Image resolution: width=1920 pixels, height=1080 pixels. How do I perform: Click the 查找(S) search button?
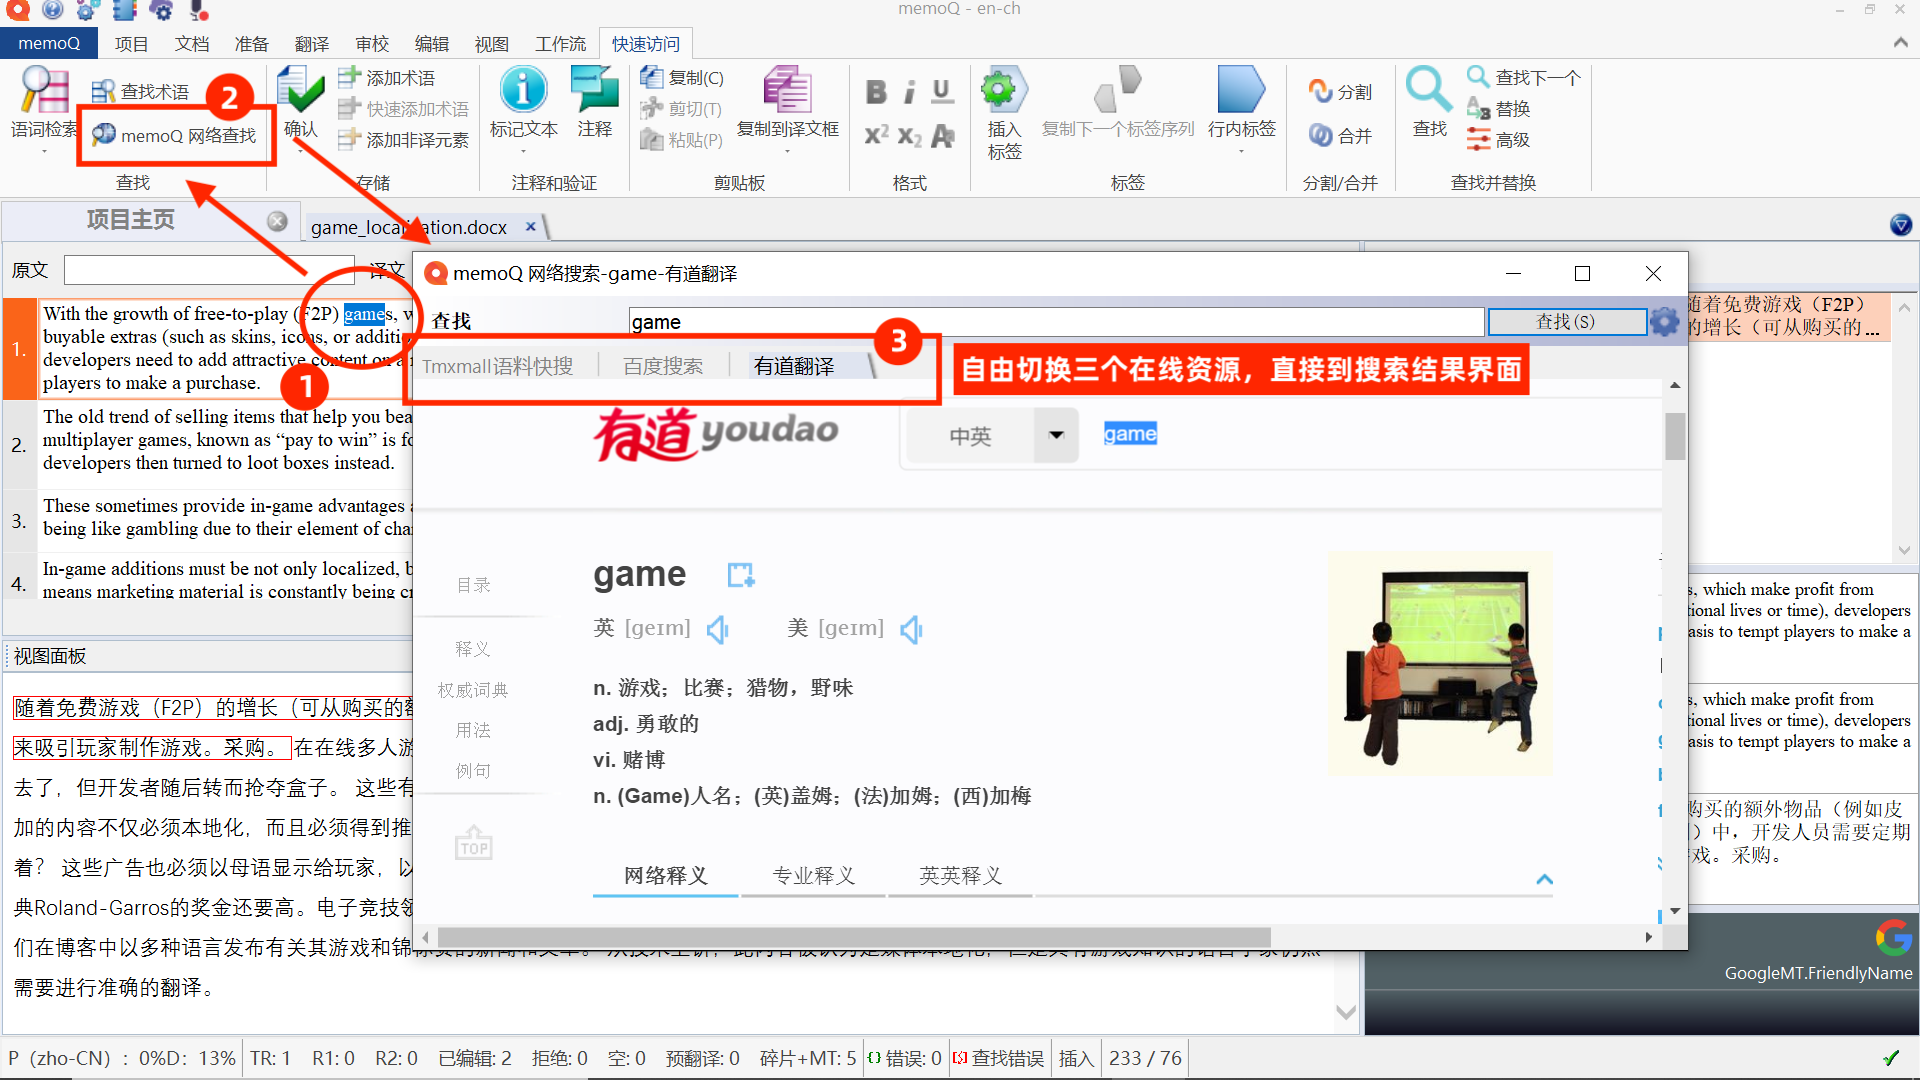click(x=1566, y=321)
